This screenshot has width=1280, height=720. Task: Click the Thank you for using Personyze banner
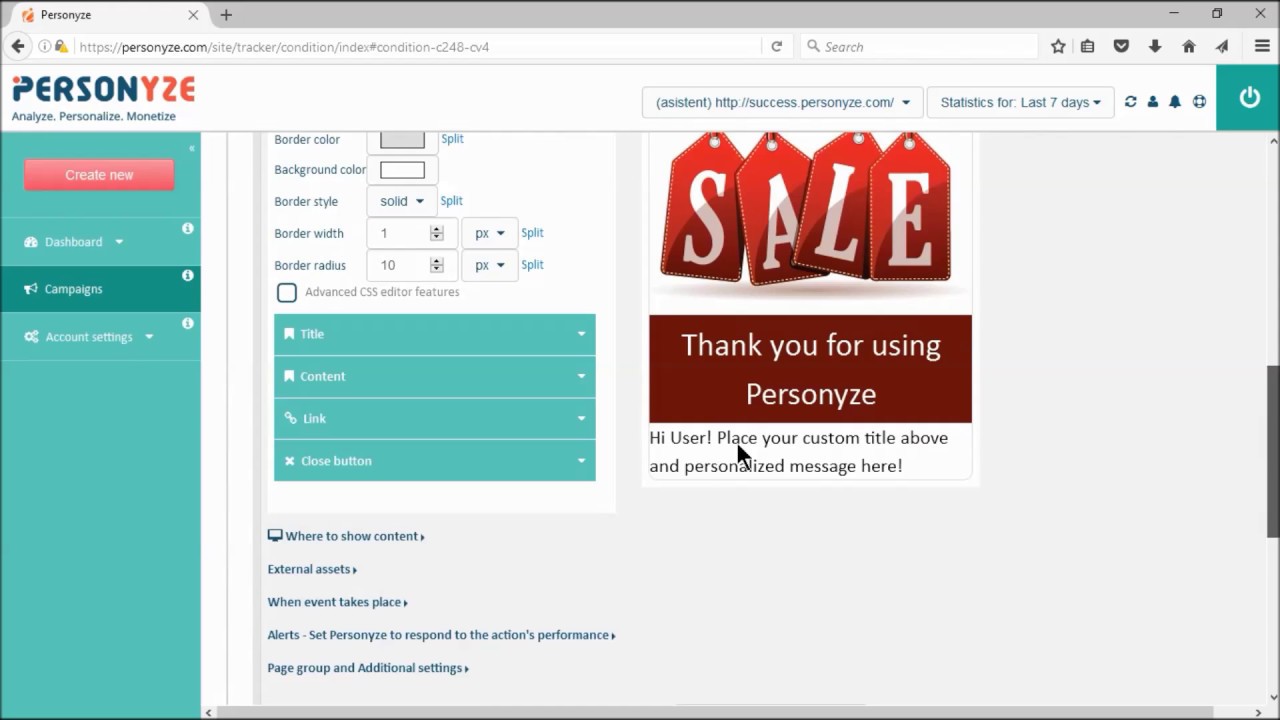point(810,369)
